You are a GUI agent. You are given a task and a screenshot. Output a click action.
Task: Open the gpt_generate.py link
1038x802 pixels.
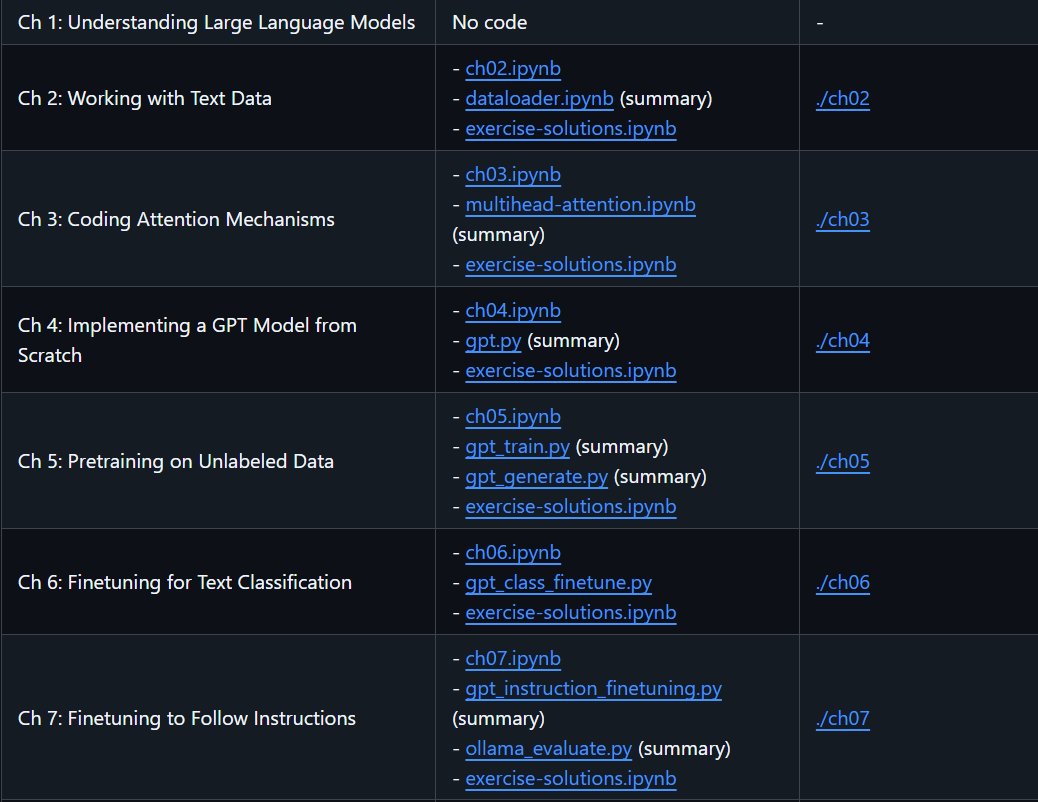point(537,477)
